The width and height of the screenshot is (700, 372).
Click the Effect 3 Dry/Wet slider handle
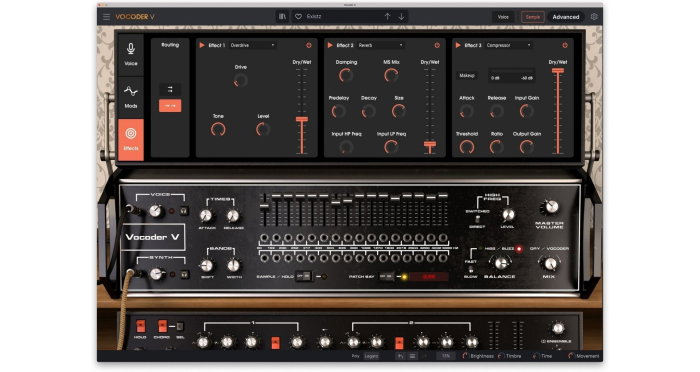pyautogui.click(x=558, y=71)
